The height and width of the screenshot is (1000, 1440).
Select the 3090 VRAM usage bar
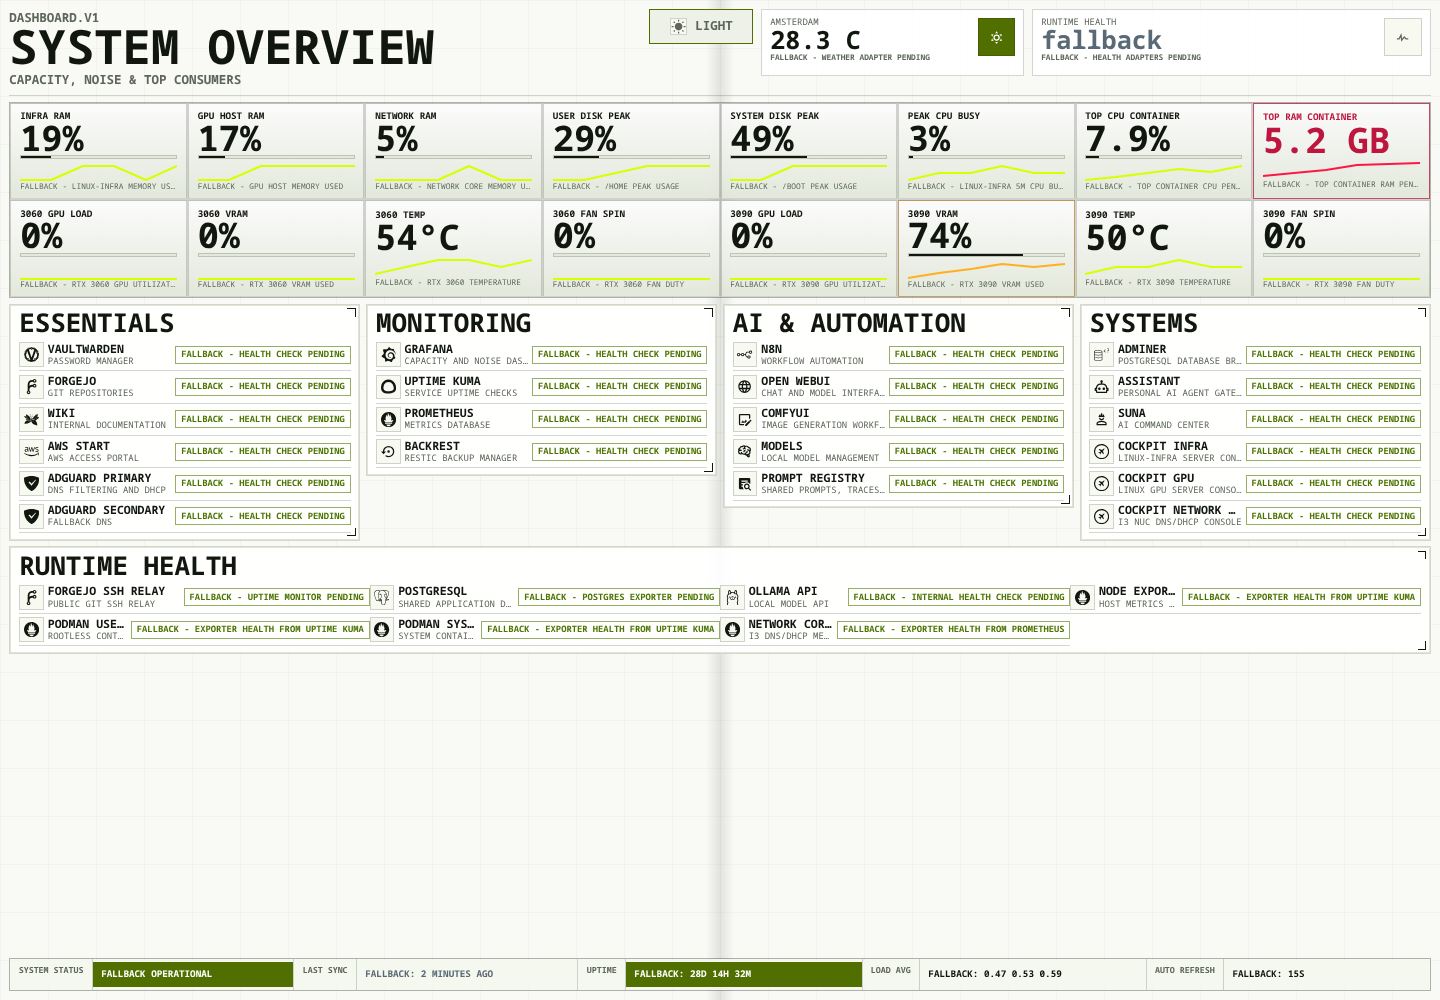point(986,255)
